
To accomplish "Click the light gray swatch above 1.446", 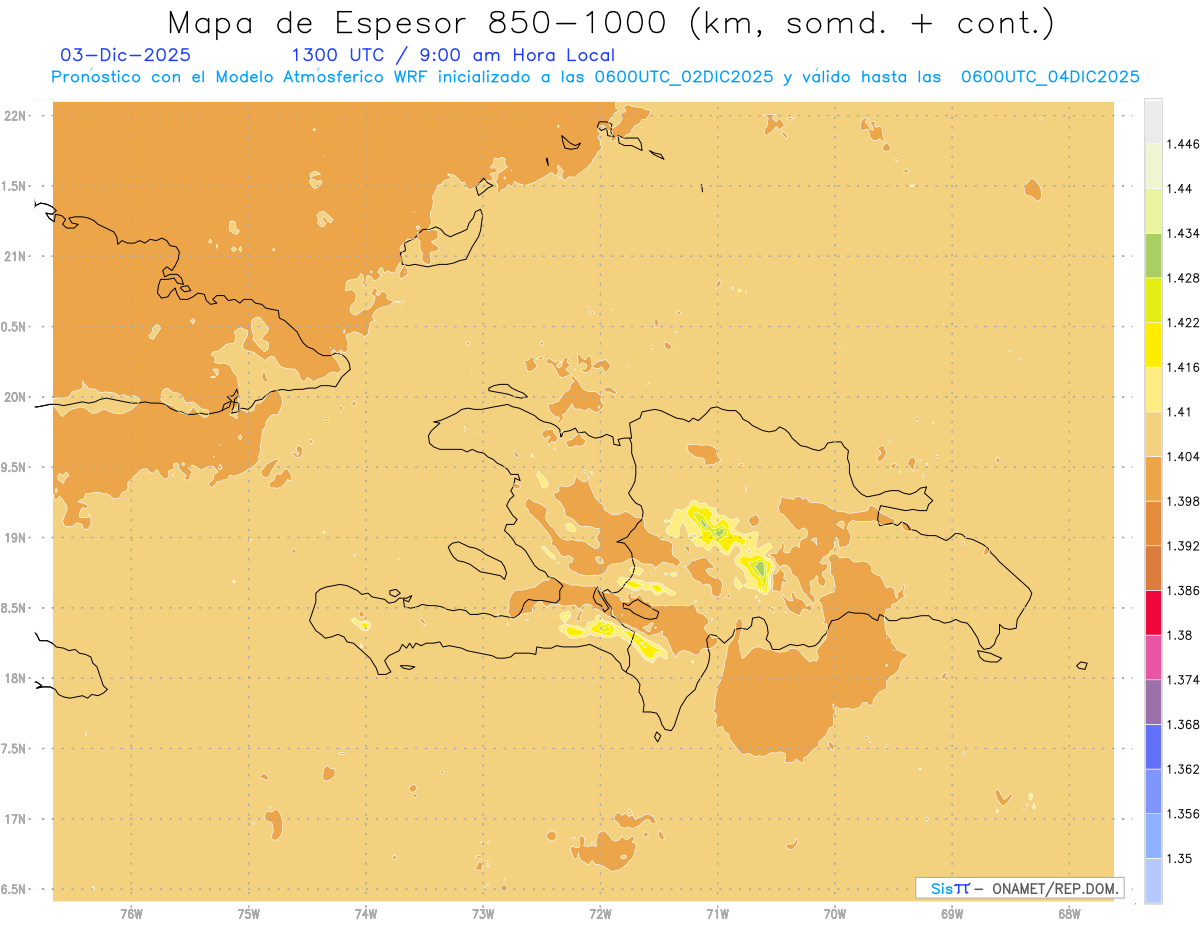I will point(1153,121).
